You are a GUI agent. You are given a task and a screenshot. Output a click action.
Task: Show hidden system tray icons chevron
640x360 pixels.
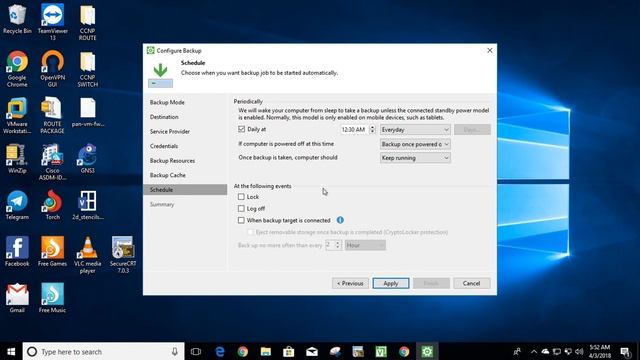[x=534, y=351]
